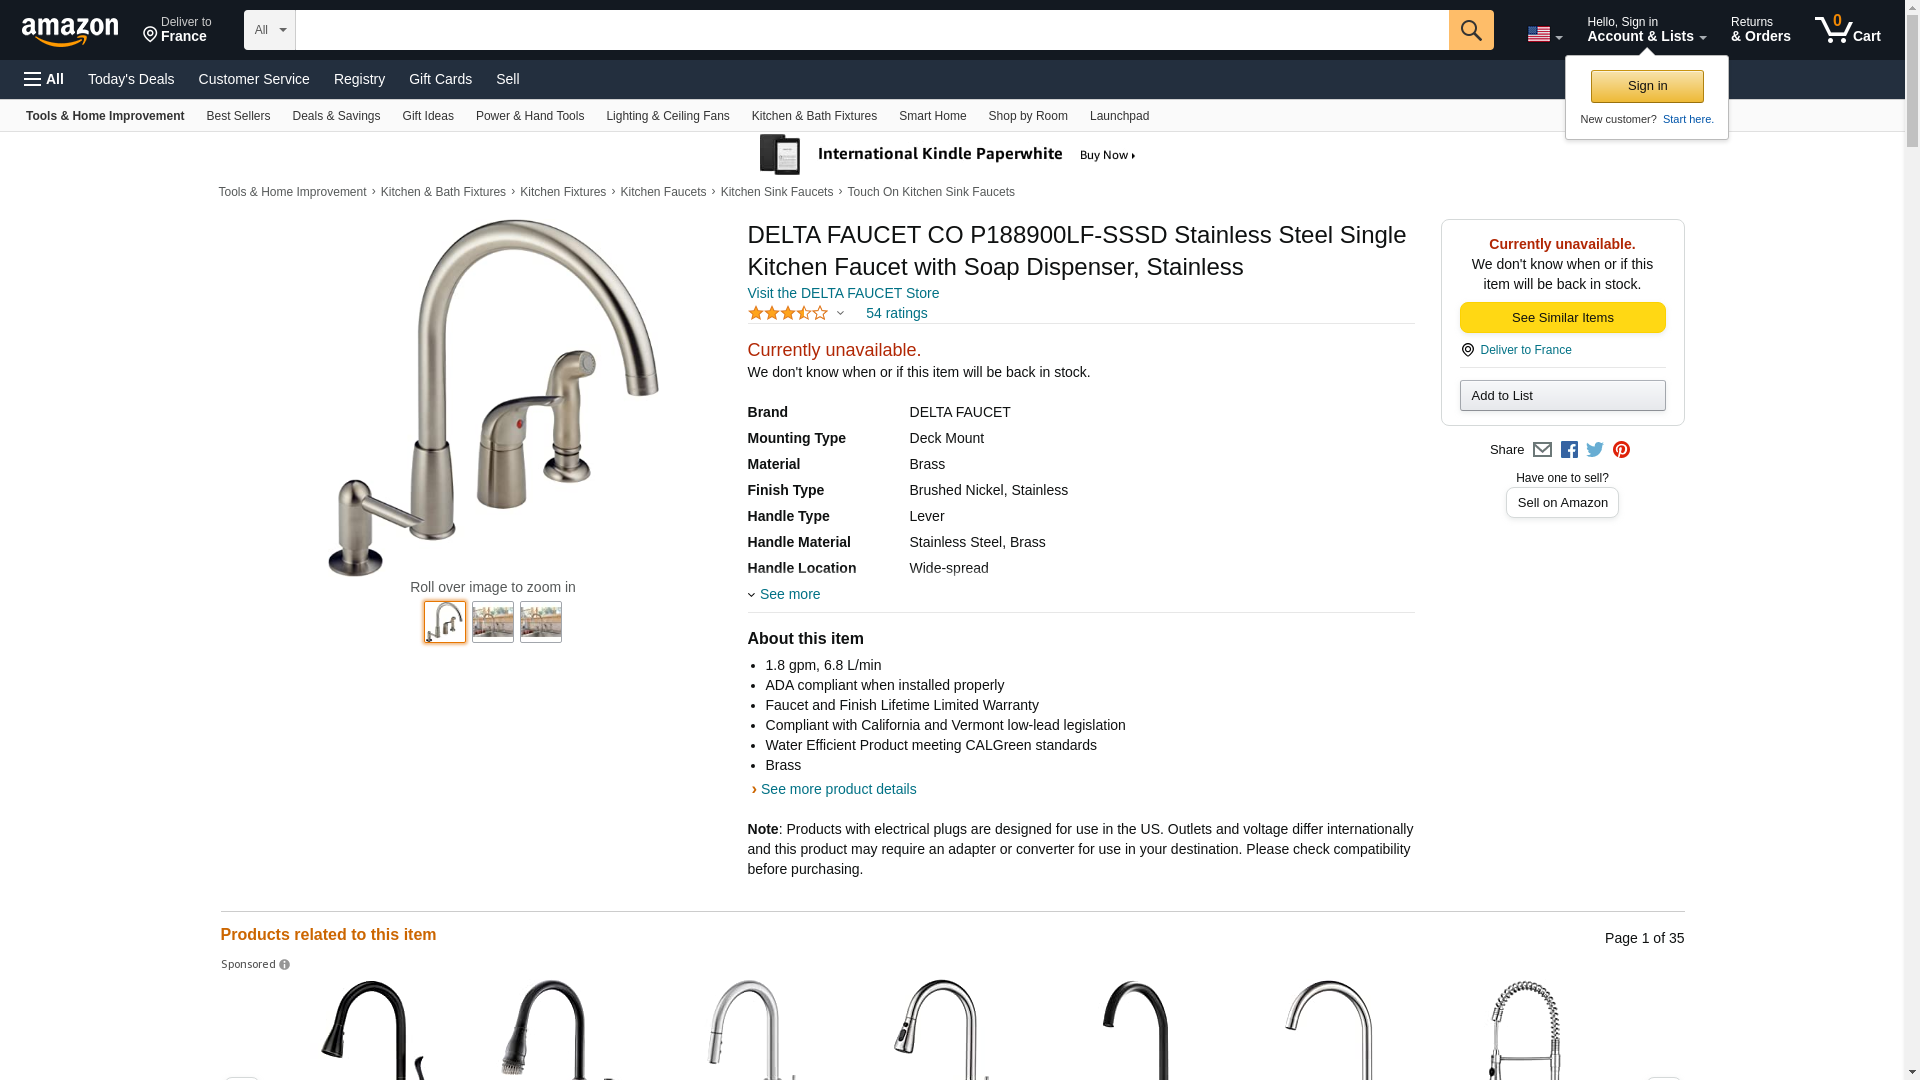Click the yellow Sign in button

click(1647, 86)
